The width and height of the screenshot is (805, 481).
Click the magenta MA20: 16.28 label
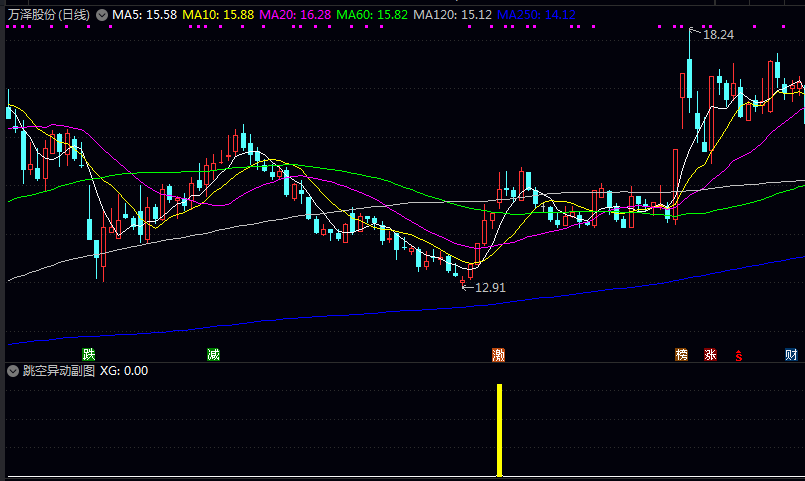click(295, 15)
